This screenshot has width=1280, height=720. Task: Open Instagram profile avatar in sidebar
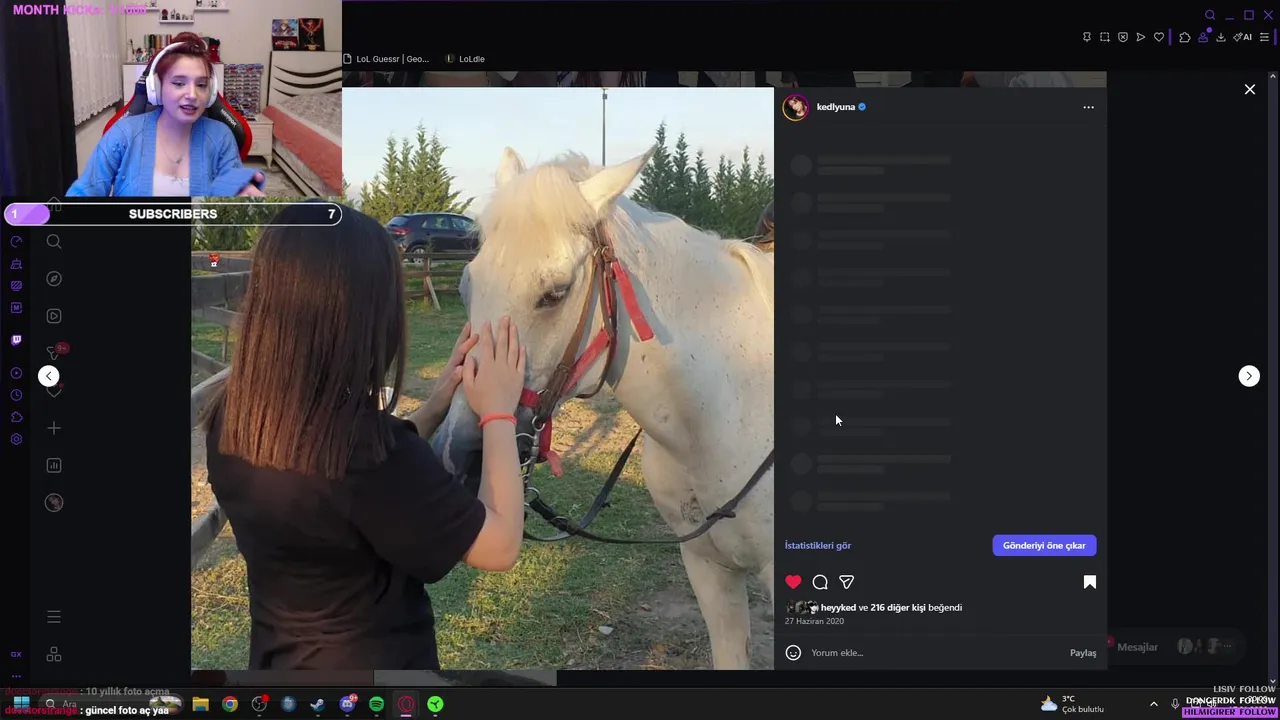(x=54, y=503)
